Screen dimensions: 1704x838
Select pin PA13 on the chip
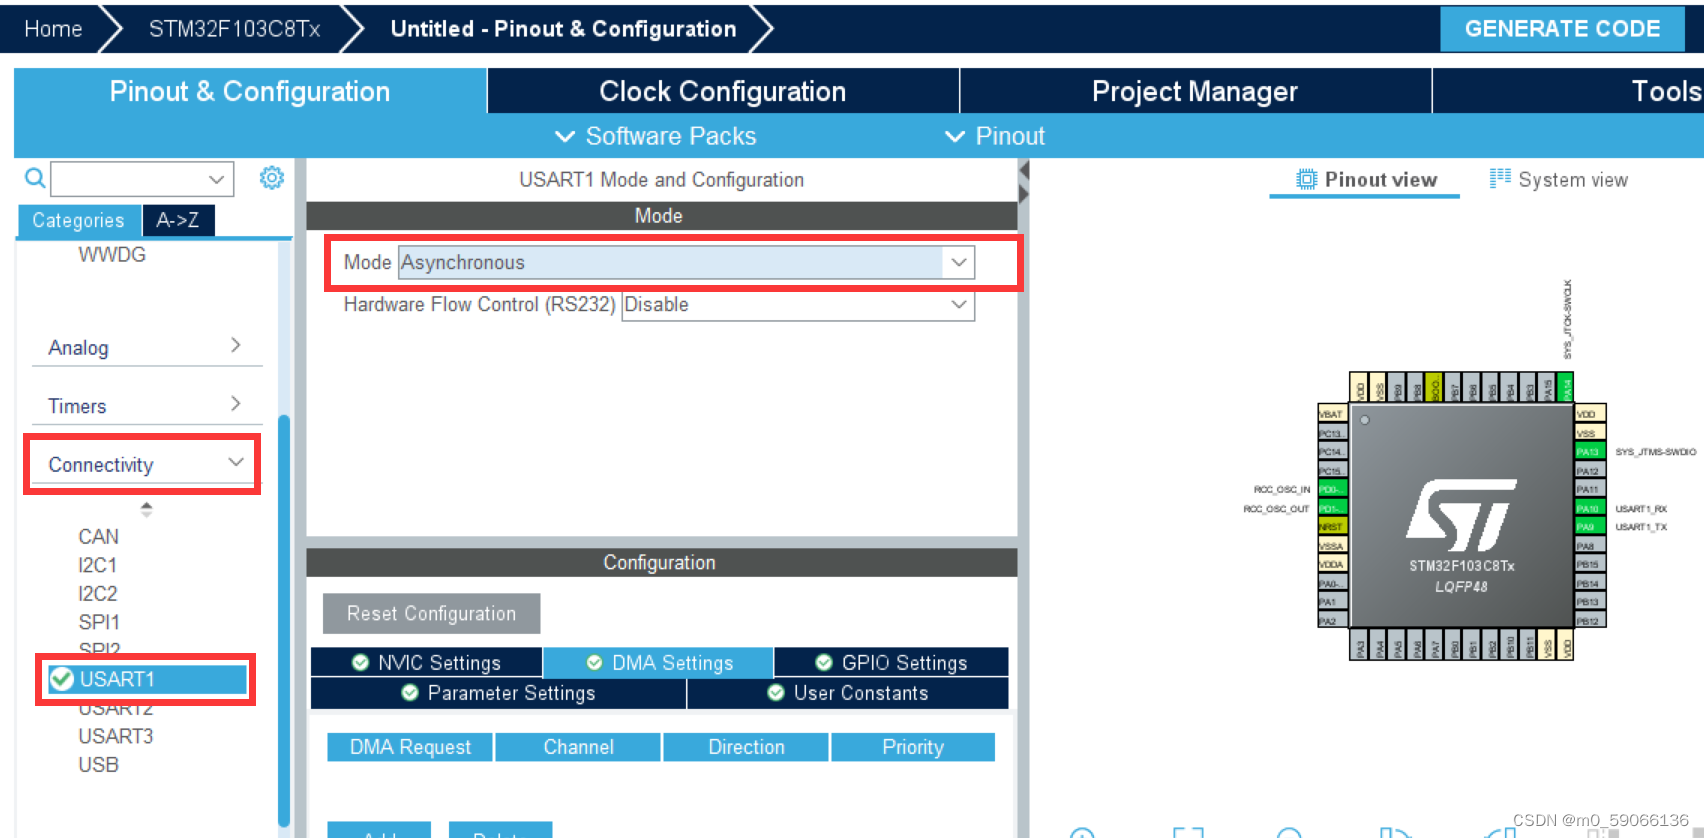pyautogui.click(x=1590, y=451)
